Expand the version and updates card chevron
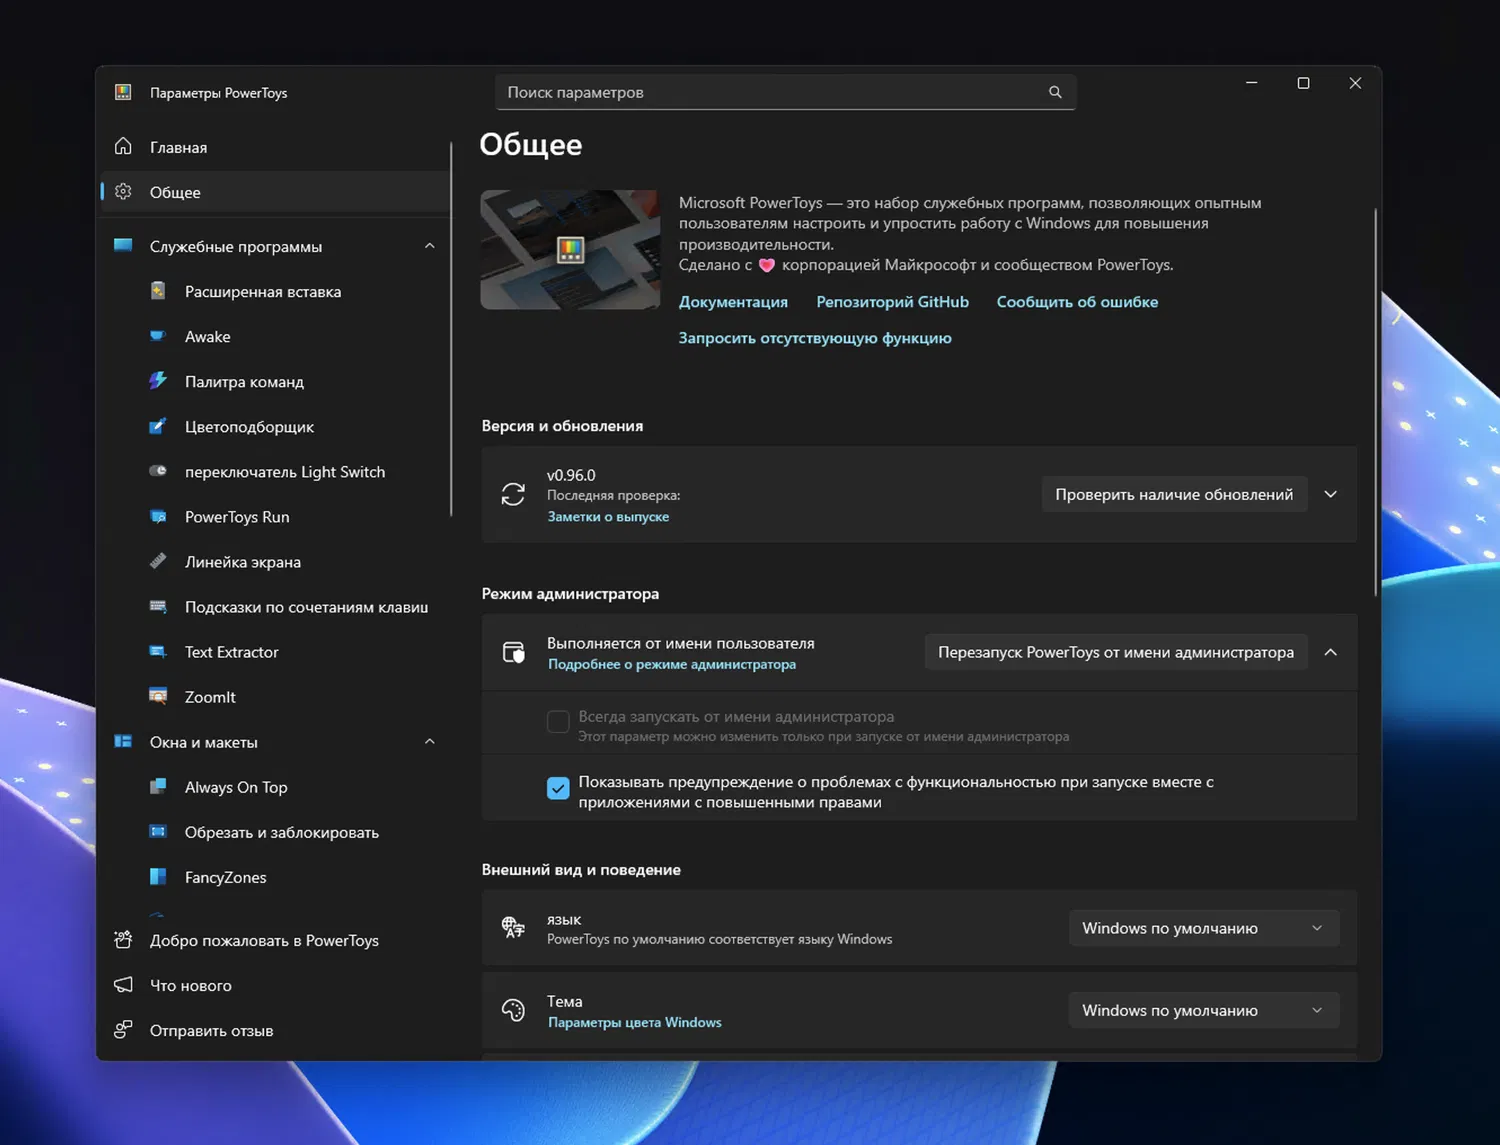The width and height of the screenshot is (1500, 1145). coord(1331,494)
